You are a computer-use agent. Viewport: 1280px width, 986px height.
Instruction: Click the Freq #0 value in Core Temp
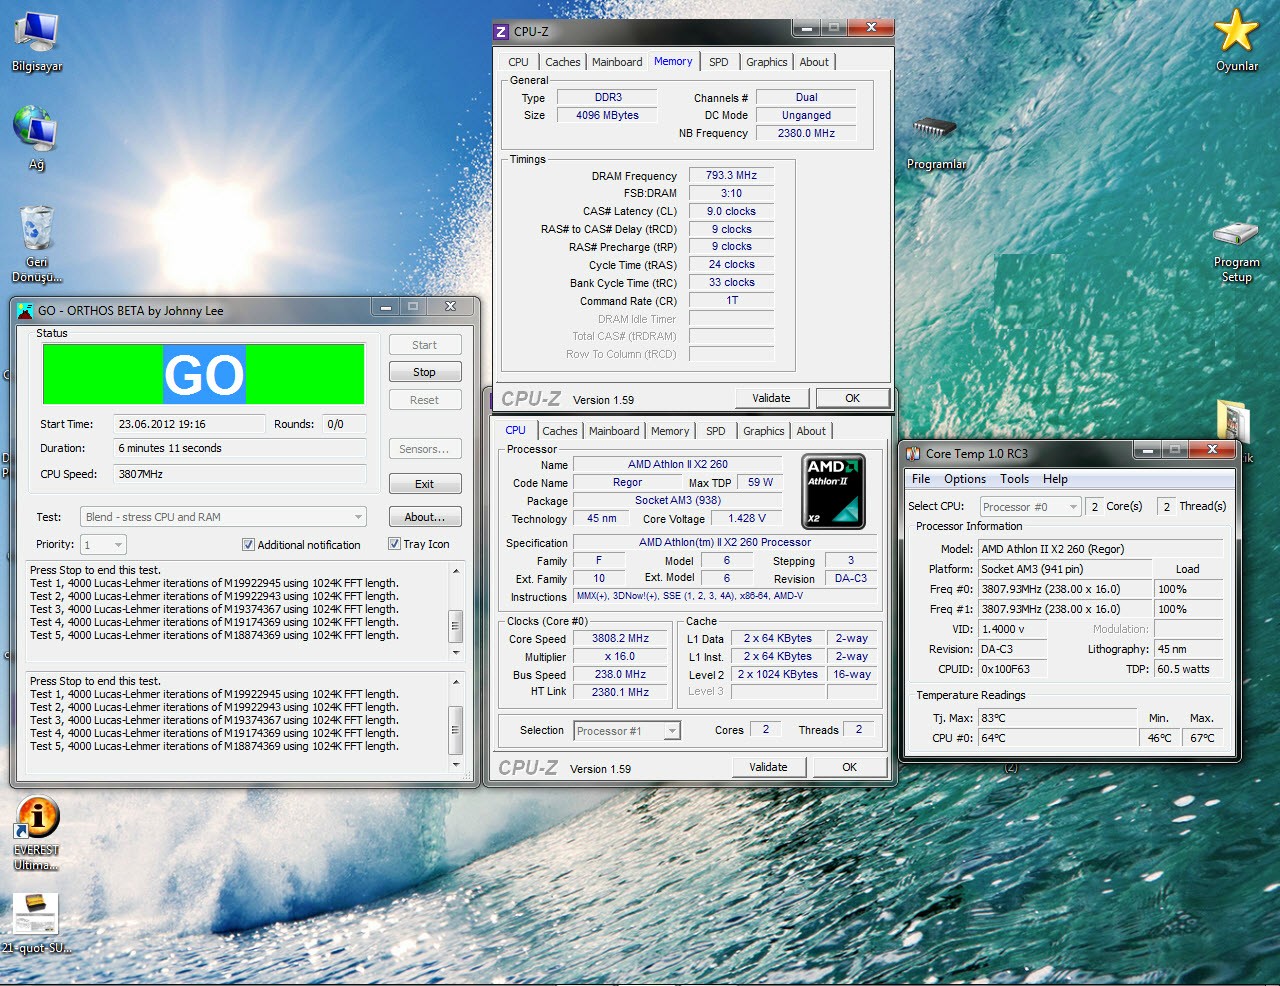tap(1064, 589)
